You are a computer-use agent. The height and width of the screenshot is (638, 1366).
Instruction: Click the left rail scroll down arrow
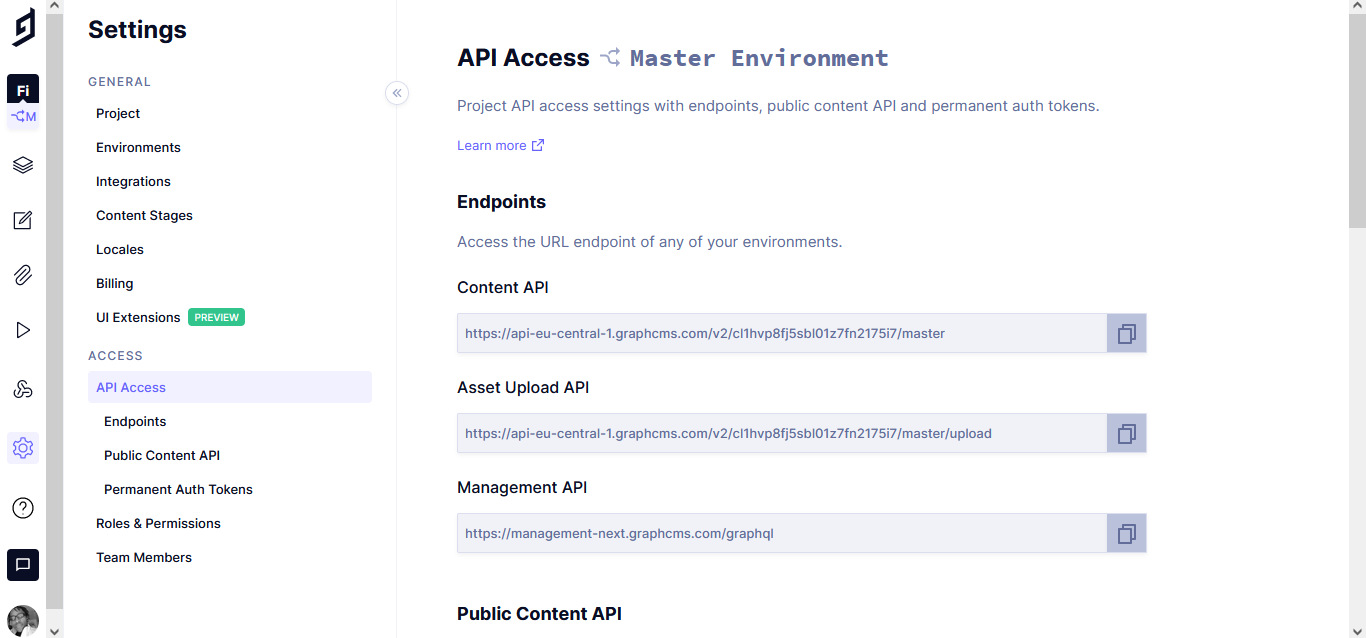coord(54,630)
